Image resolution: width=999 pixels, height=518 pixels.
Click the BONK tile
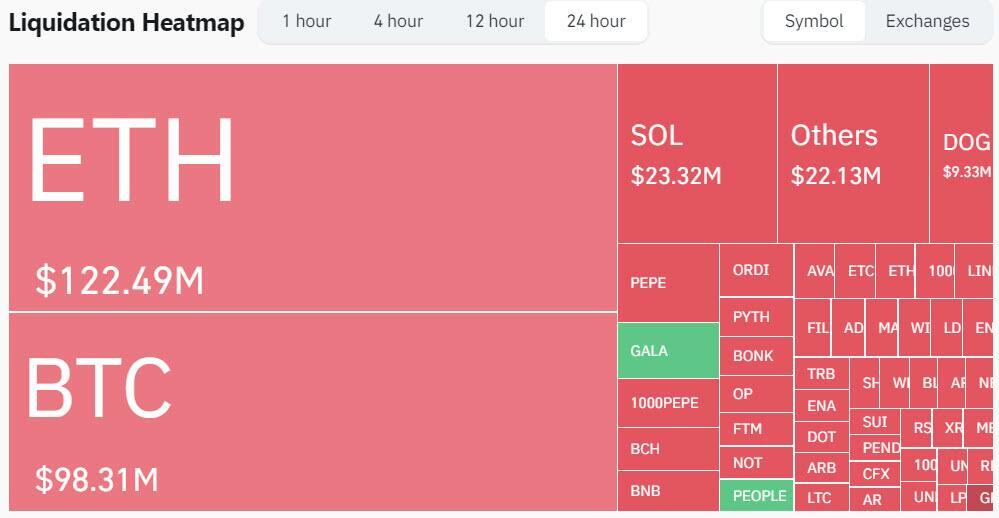pos(756,356)
